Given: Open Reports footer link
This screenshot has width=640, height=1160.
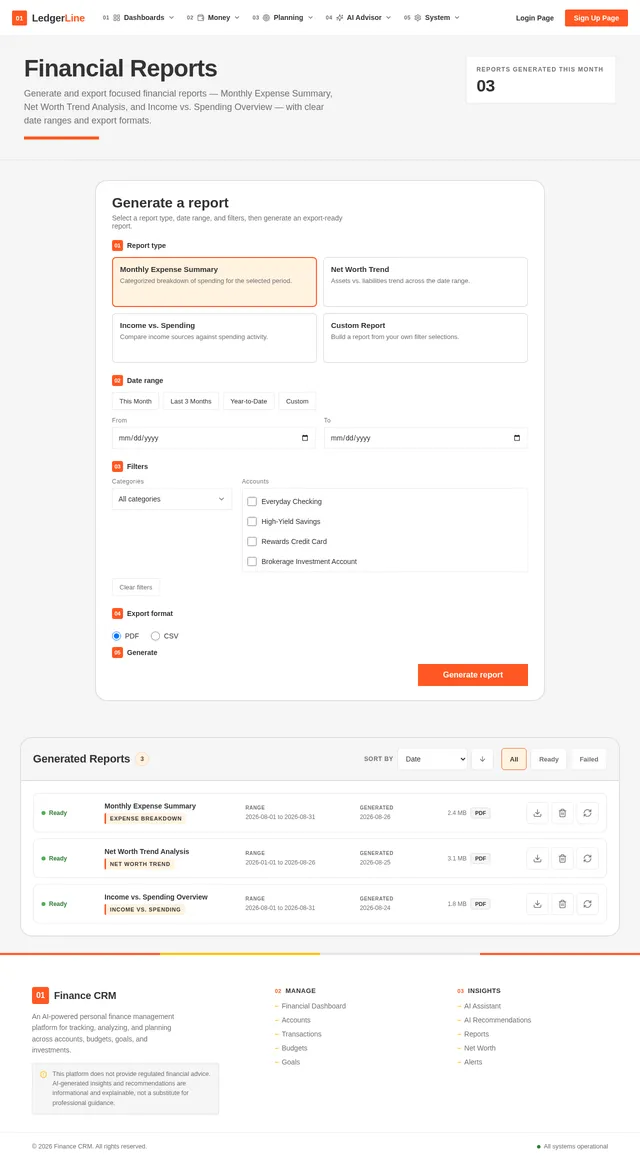Looking at the screenshot, I should 476,1034.
